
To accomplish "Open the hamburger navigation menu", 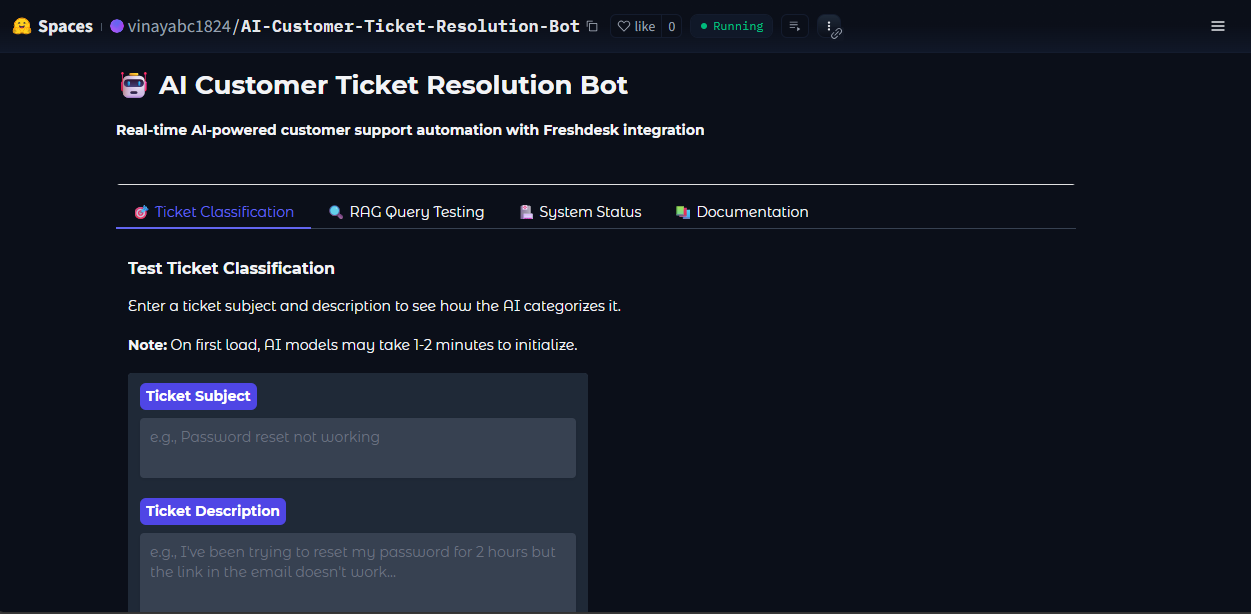I will pos(1218,27).
